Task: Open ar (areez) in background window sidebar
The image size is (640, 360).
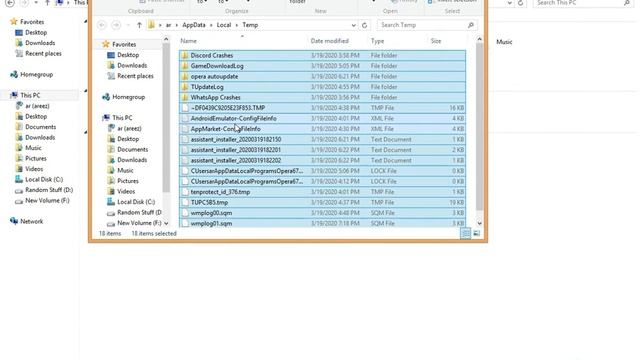Action: pyautogui.click(x=33, y=106)
